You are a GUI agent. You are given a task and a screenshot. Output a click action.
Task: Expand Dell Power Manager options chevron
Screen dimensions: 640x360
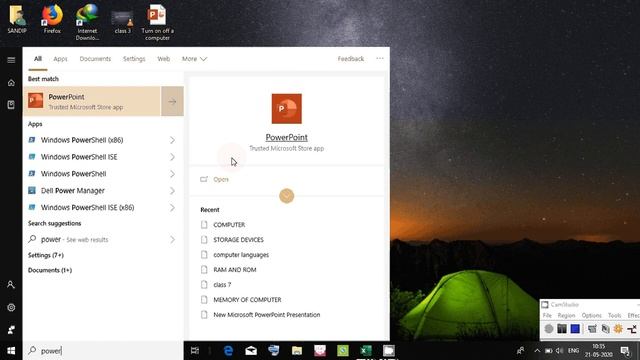(172, 191)
